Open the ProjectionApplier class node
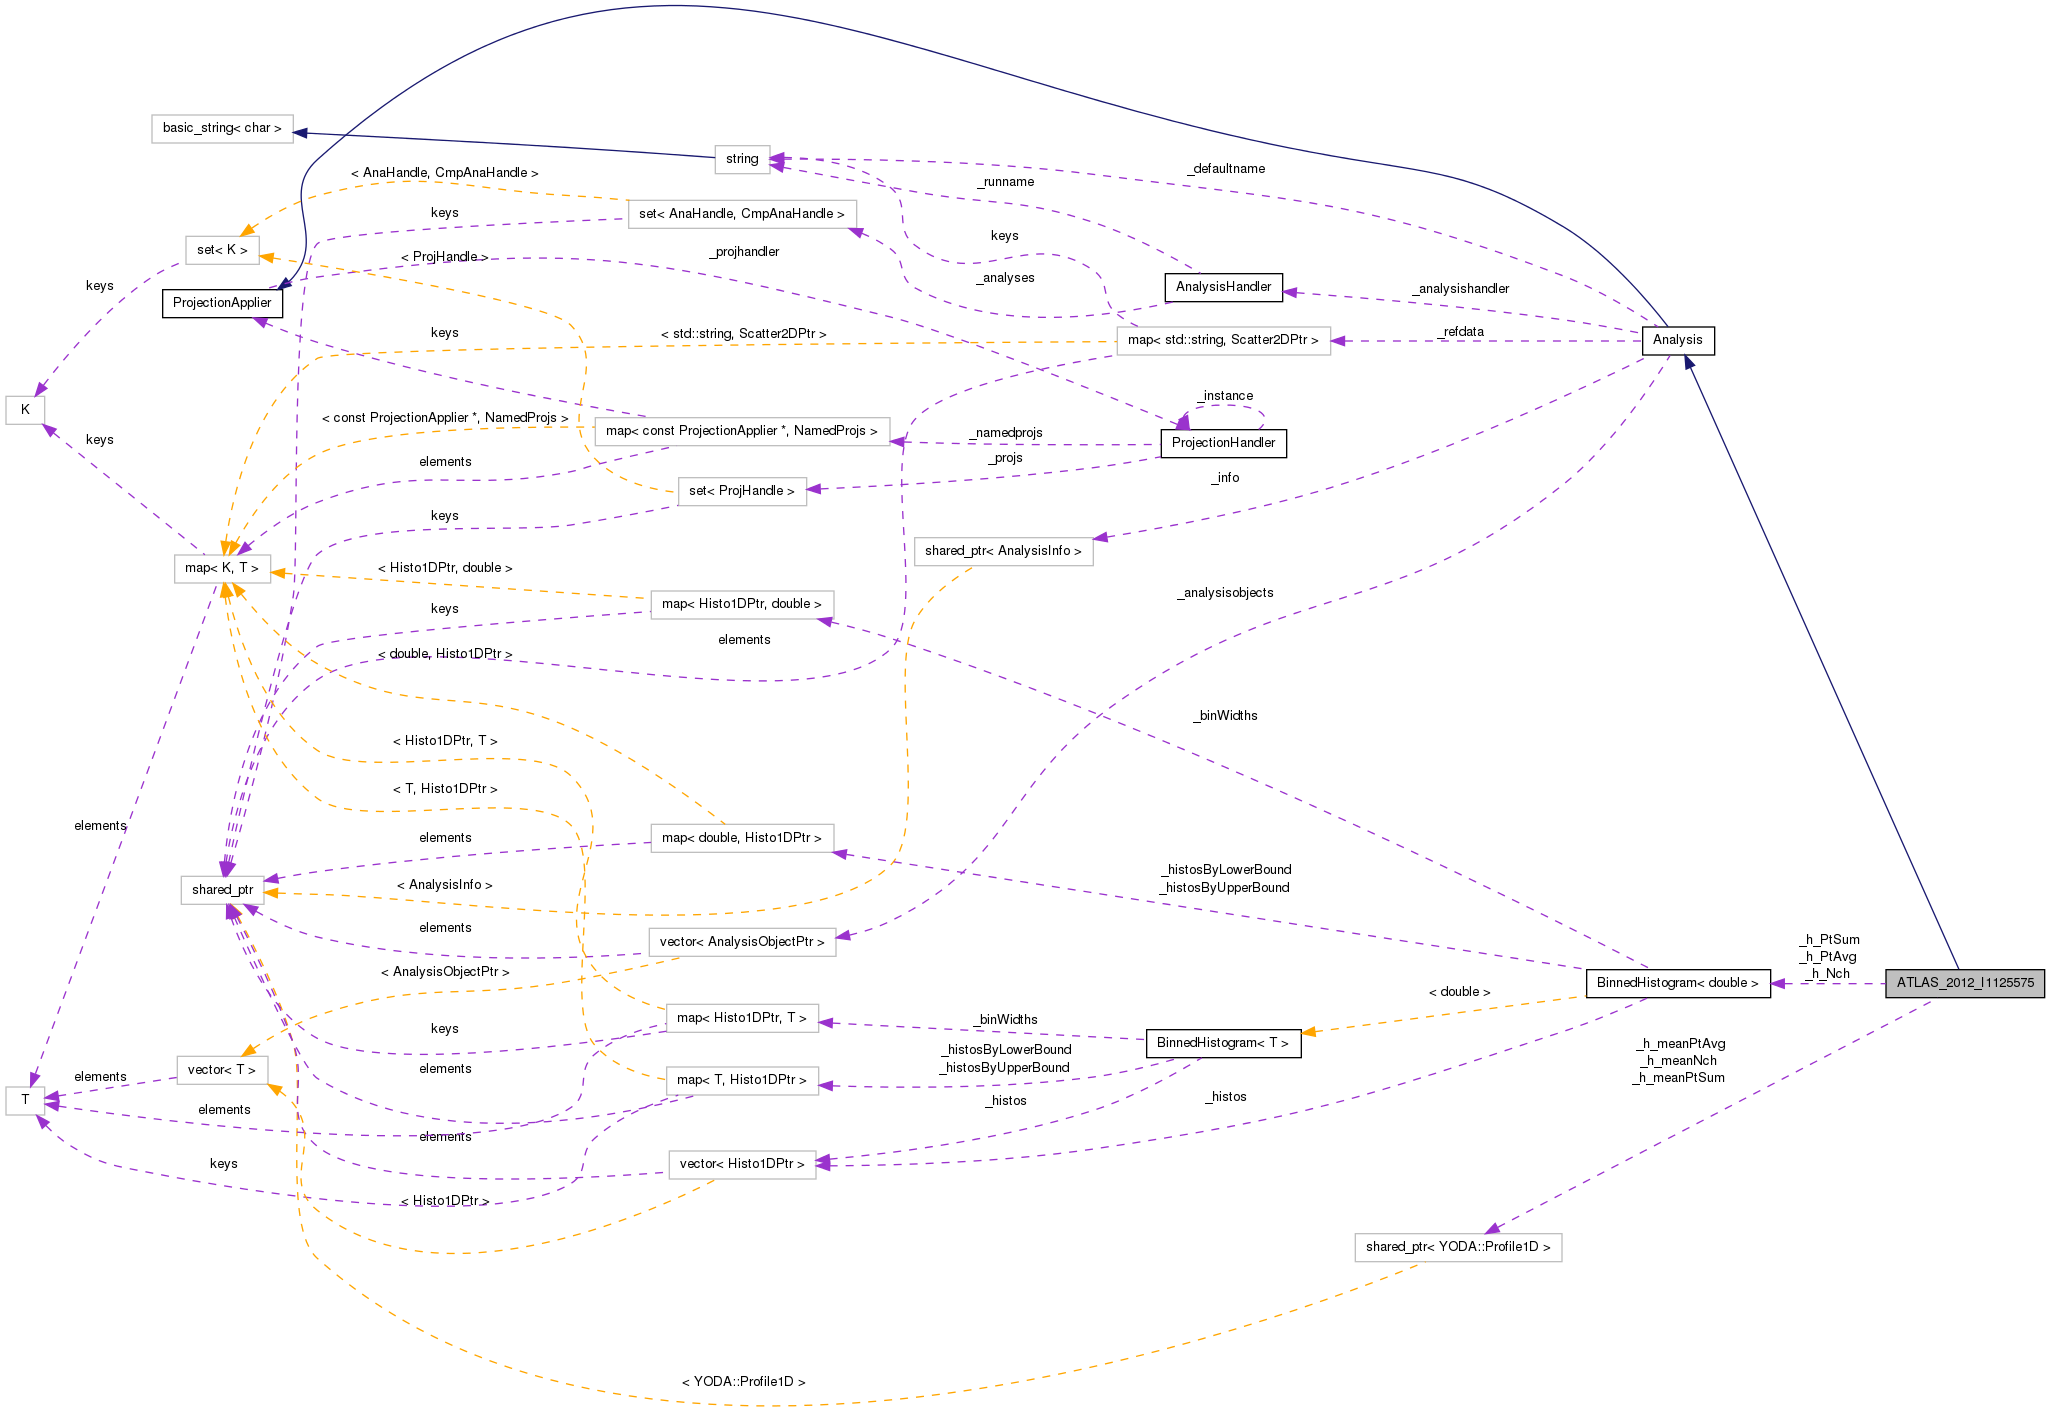Screen dimensions: 2051x1411 [222, 303]
